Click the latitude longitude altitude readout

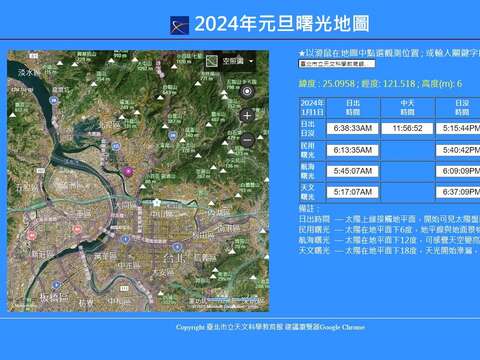pos(380,84)
